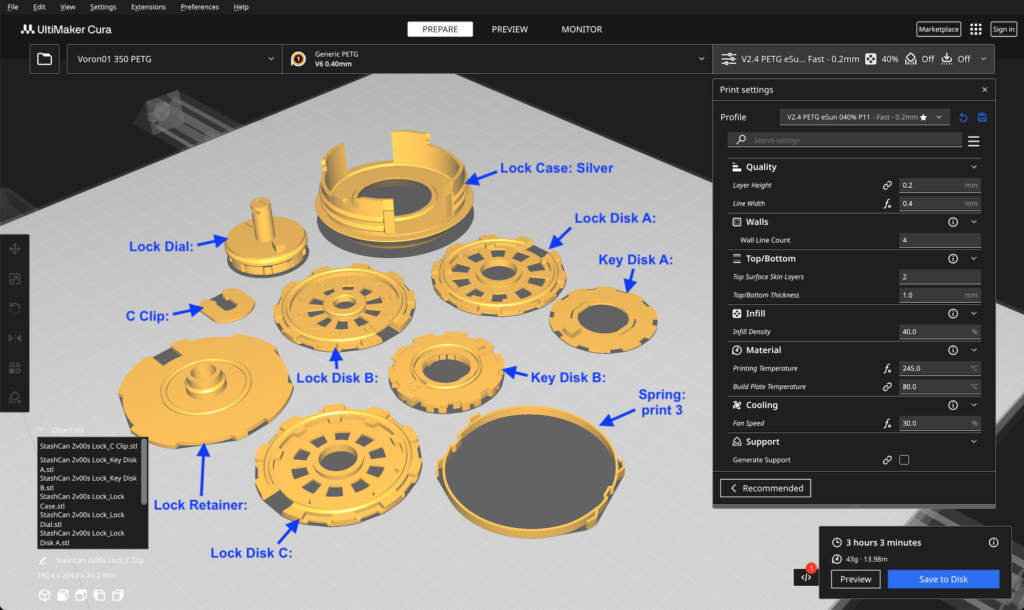The width and height of the screenshot is (1024, 610).
Task: Select the Per Model Settings tool
Action: 14,368
